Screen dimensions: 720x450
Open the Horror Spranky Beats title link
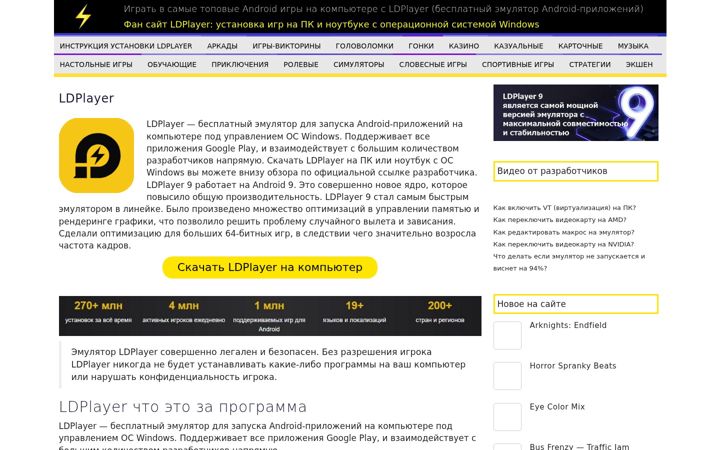pos(573,366)
